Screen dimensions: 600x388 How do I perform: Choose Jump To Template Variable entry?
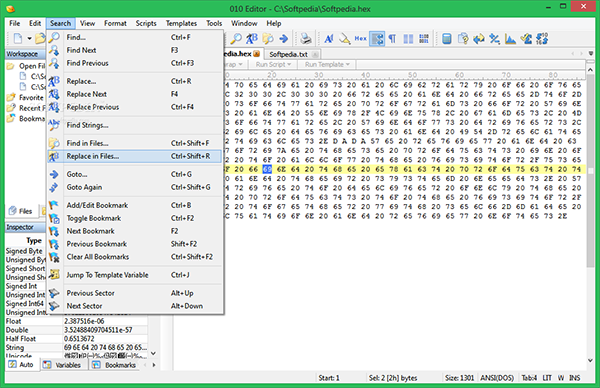point(134,275)
